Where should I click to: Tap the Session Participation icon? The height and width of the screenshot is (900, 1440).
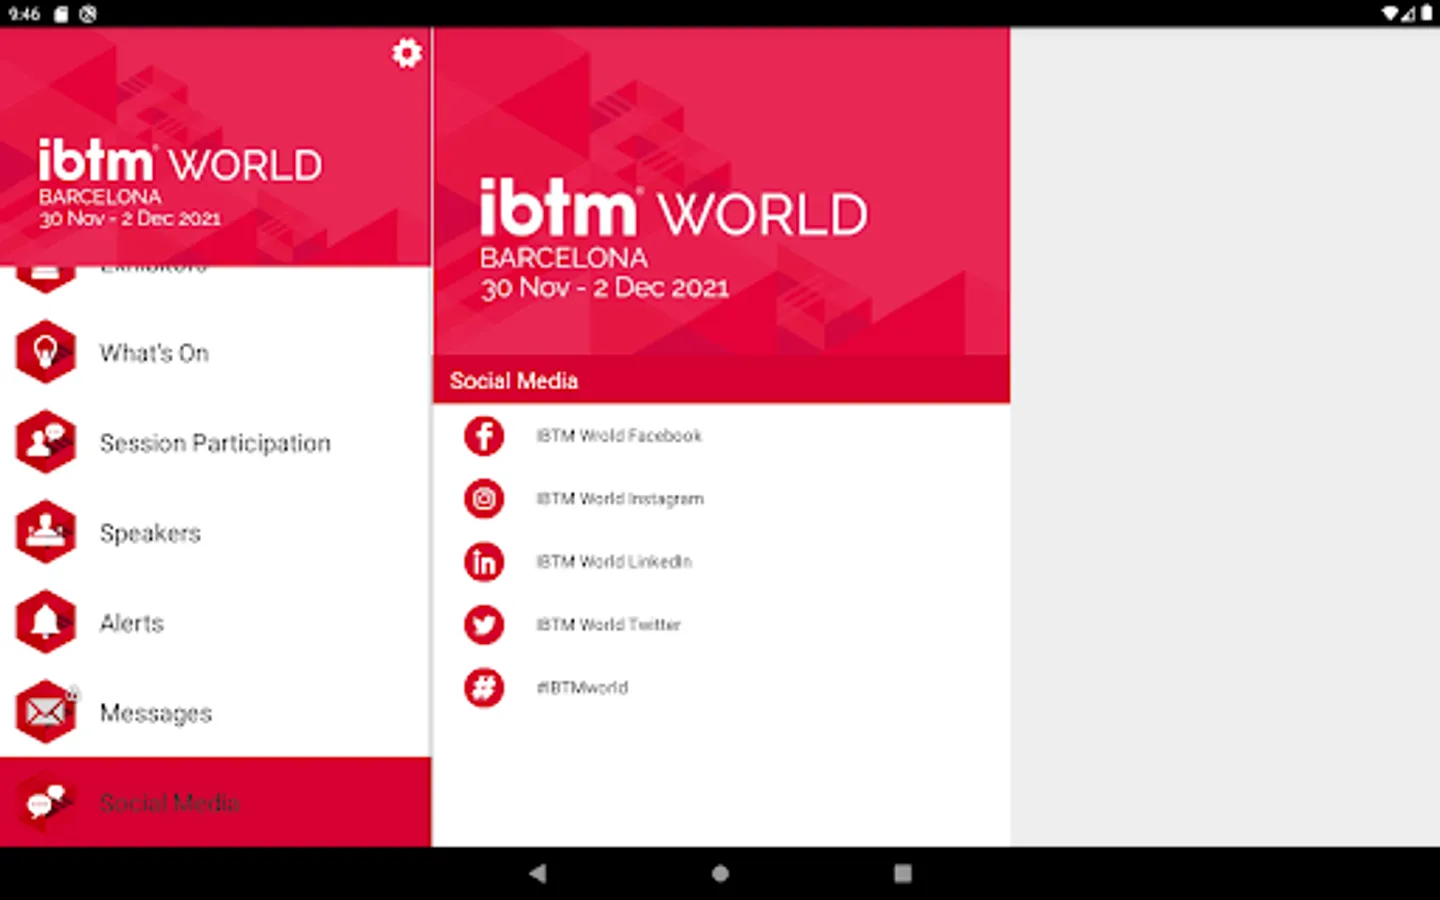tap(46, 442)
